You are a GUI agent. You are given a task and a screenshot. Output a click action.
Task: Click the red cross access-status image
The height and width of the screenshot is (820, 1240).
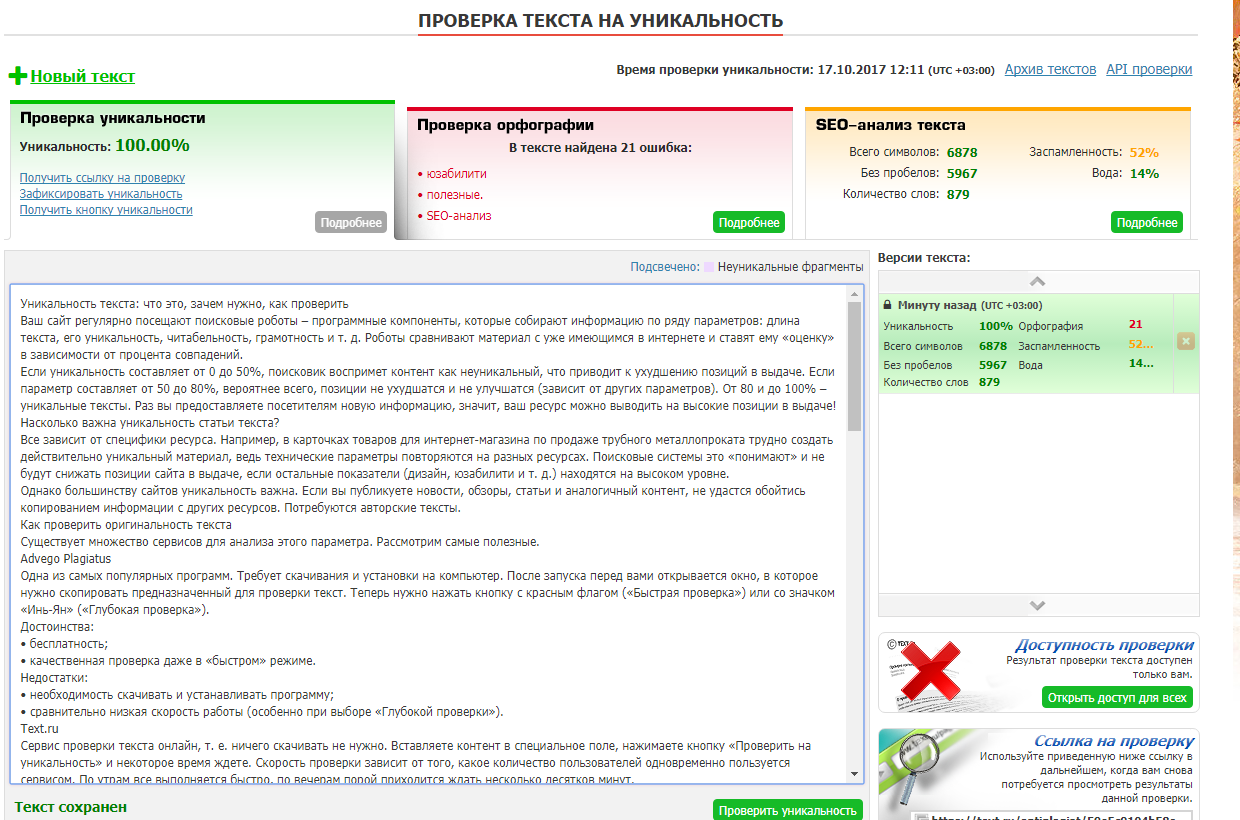(929, 672)
